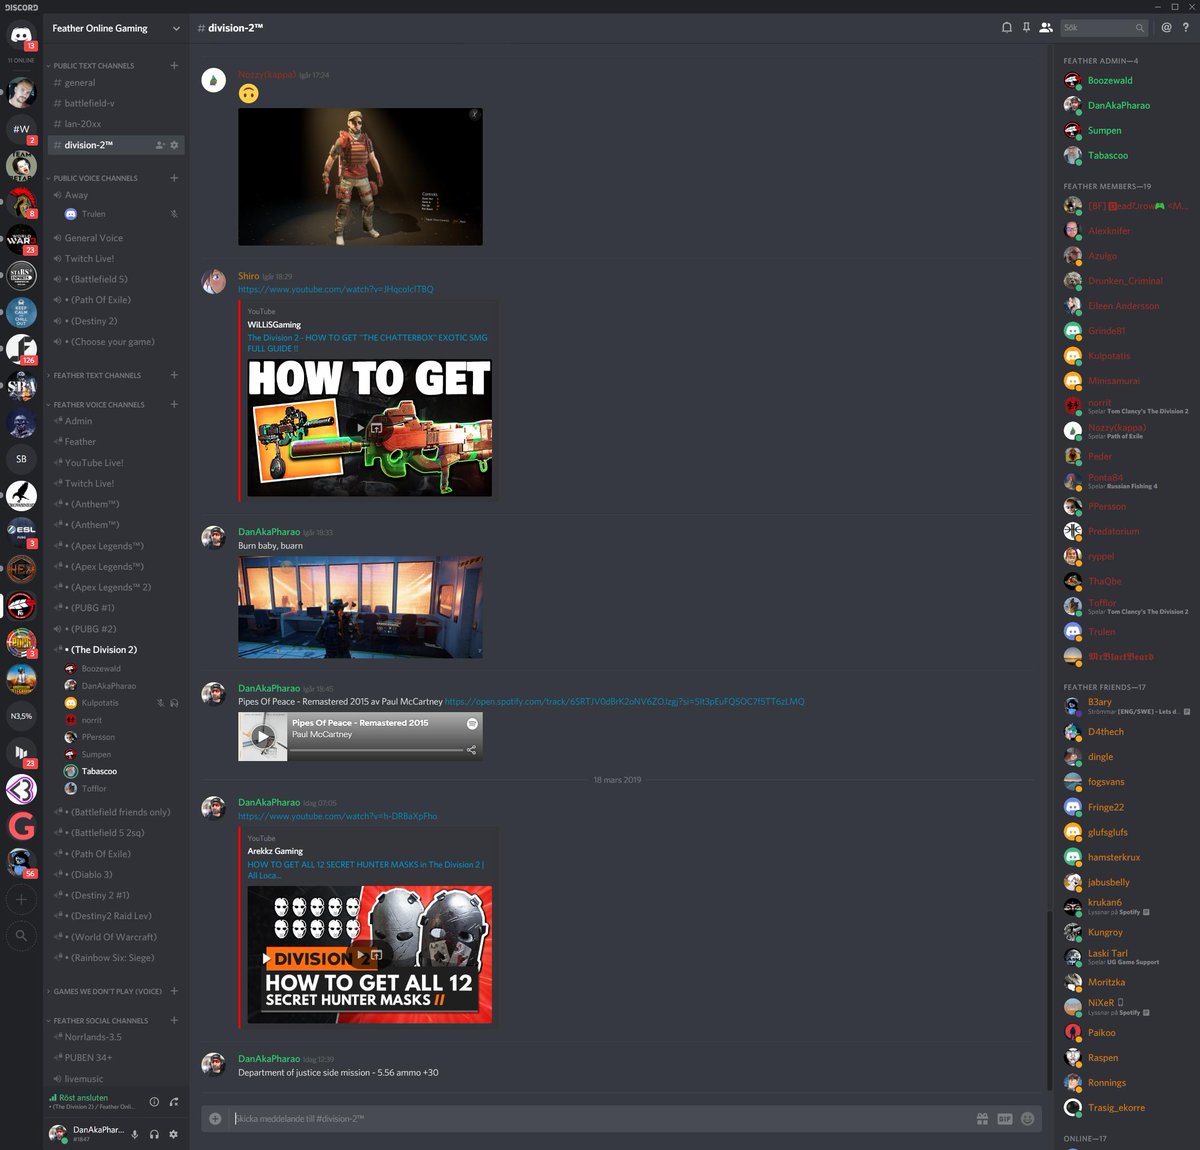Click the search magnifier in Sök box
1200x1150 pixels.
[1139, 28]
